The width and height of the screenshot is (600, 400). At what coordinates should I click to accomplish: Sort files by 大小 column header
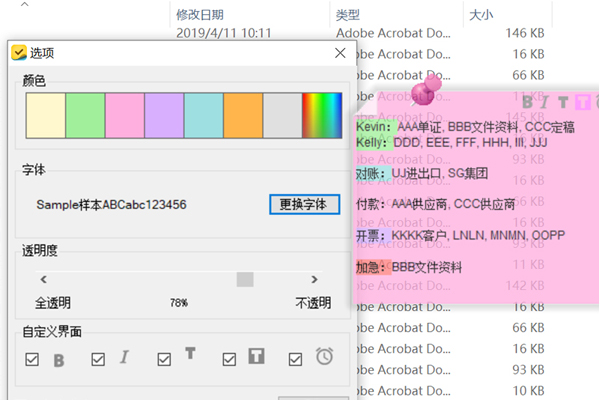pyautogui.click(x=481, y=15)
